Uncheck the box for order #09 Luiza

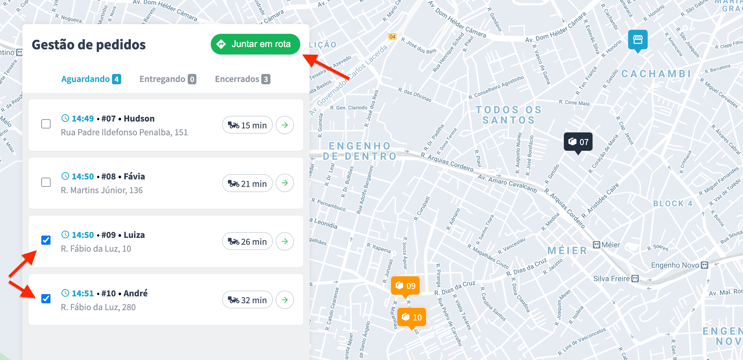46,241
